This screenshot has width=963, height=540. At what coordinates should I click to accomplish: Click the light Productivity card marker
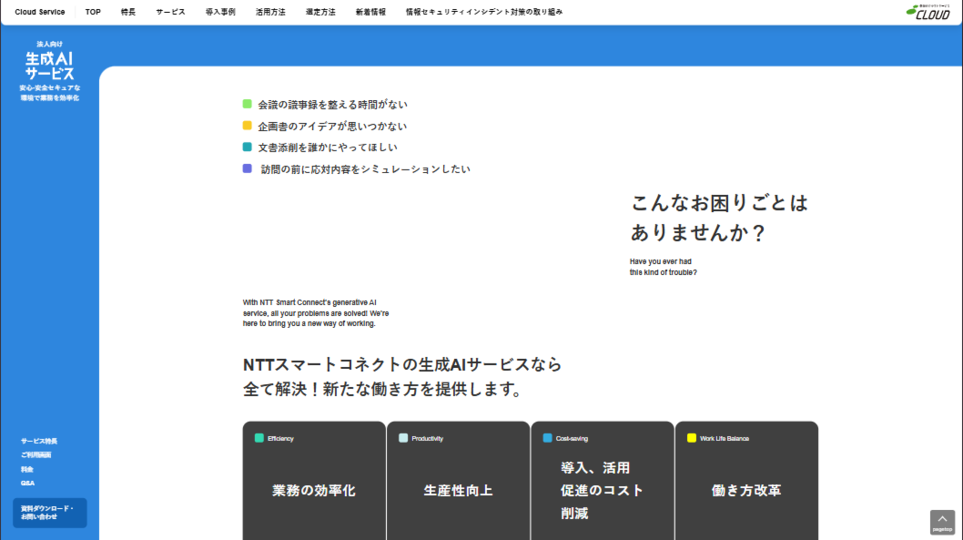(x=403, y=438)
